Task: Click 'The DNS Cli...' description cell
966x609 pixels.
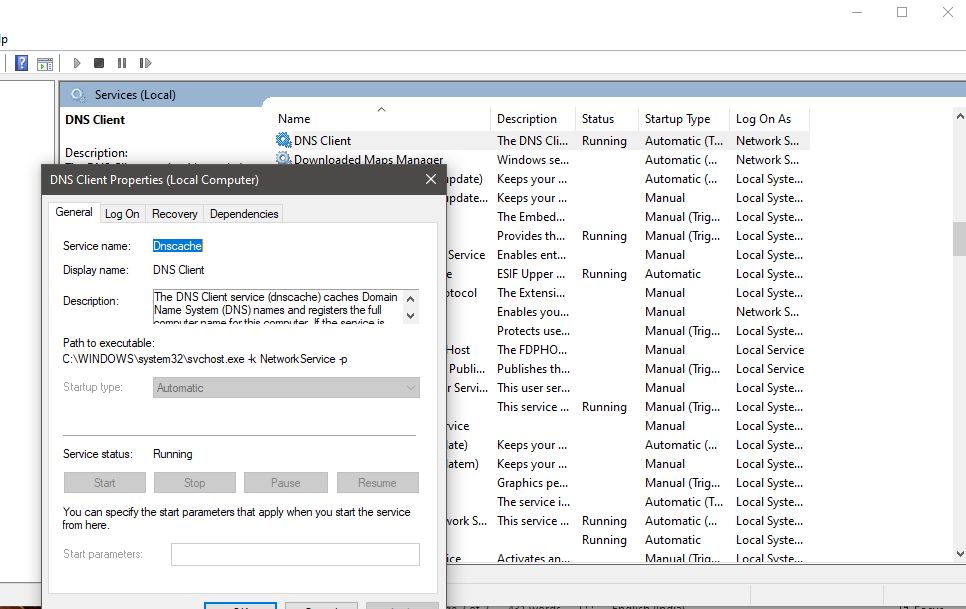Action: point(532,140)
